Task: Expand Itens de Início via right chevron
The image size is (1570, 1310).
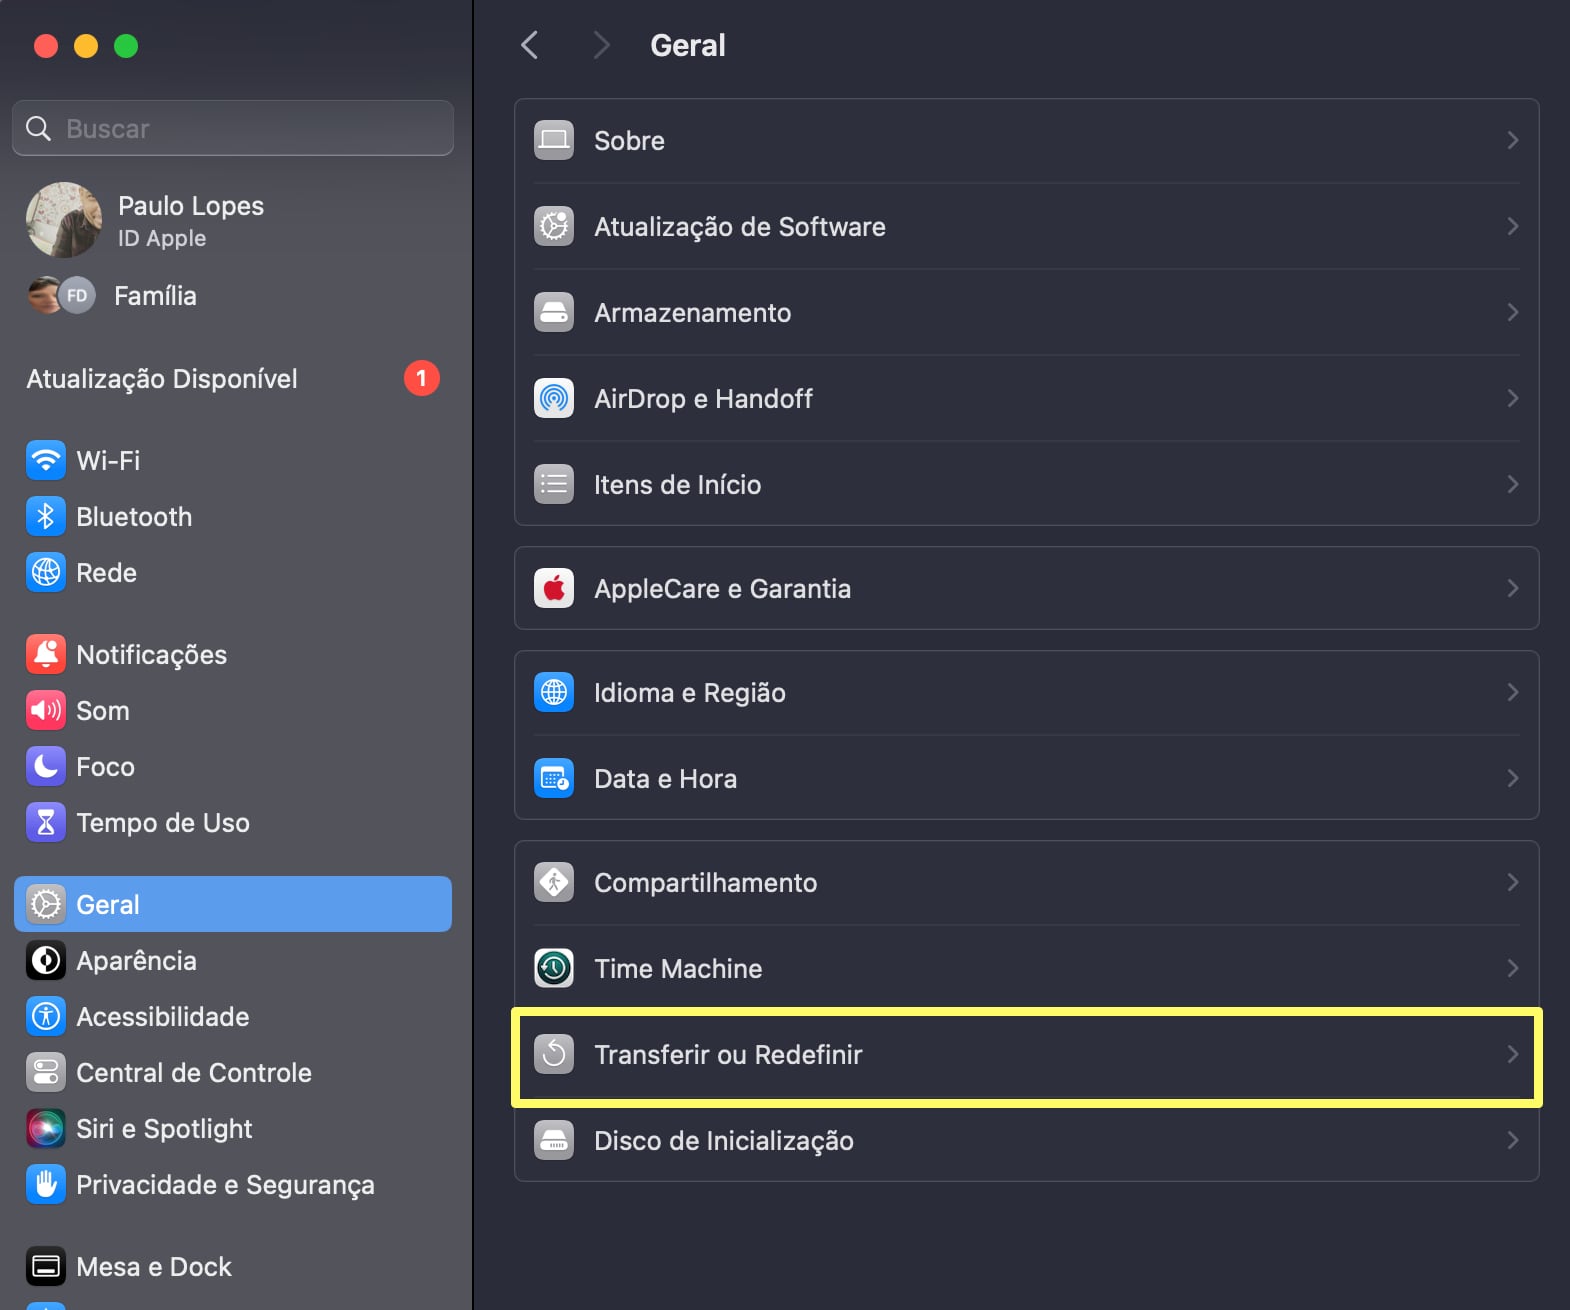Action: [x=1512, y=484]
